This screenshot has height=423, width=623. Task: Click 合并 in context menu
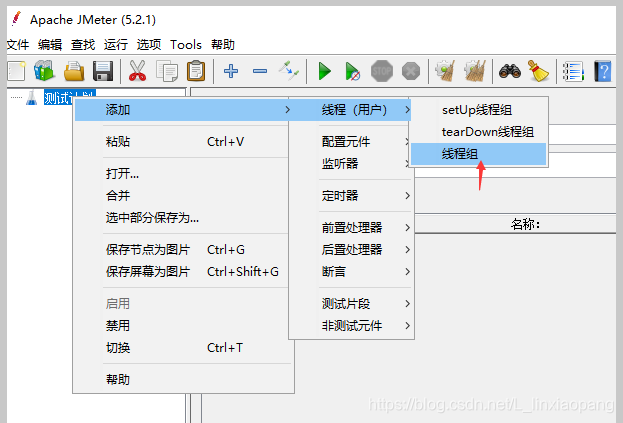click(x=183, y=195)
